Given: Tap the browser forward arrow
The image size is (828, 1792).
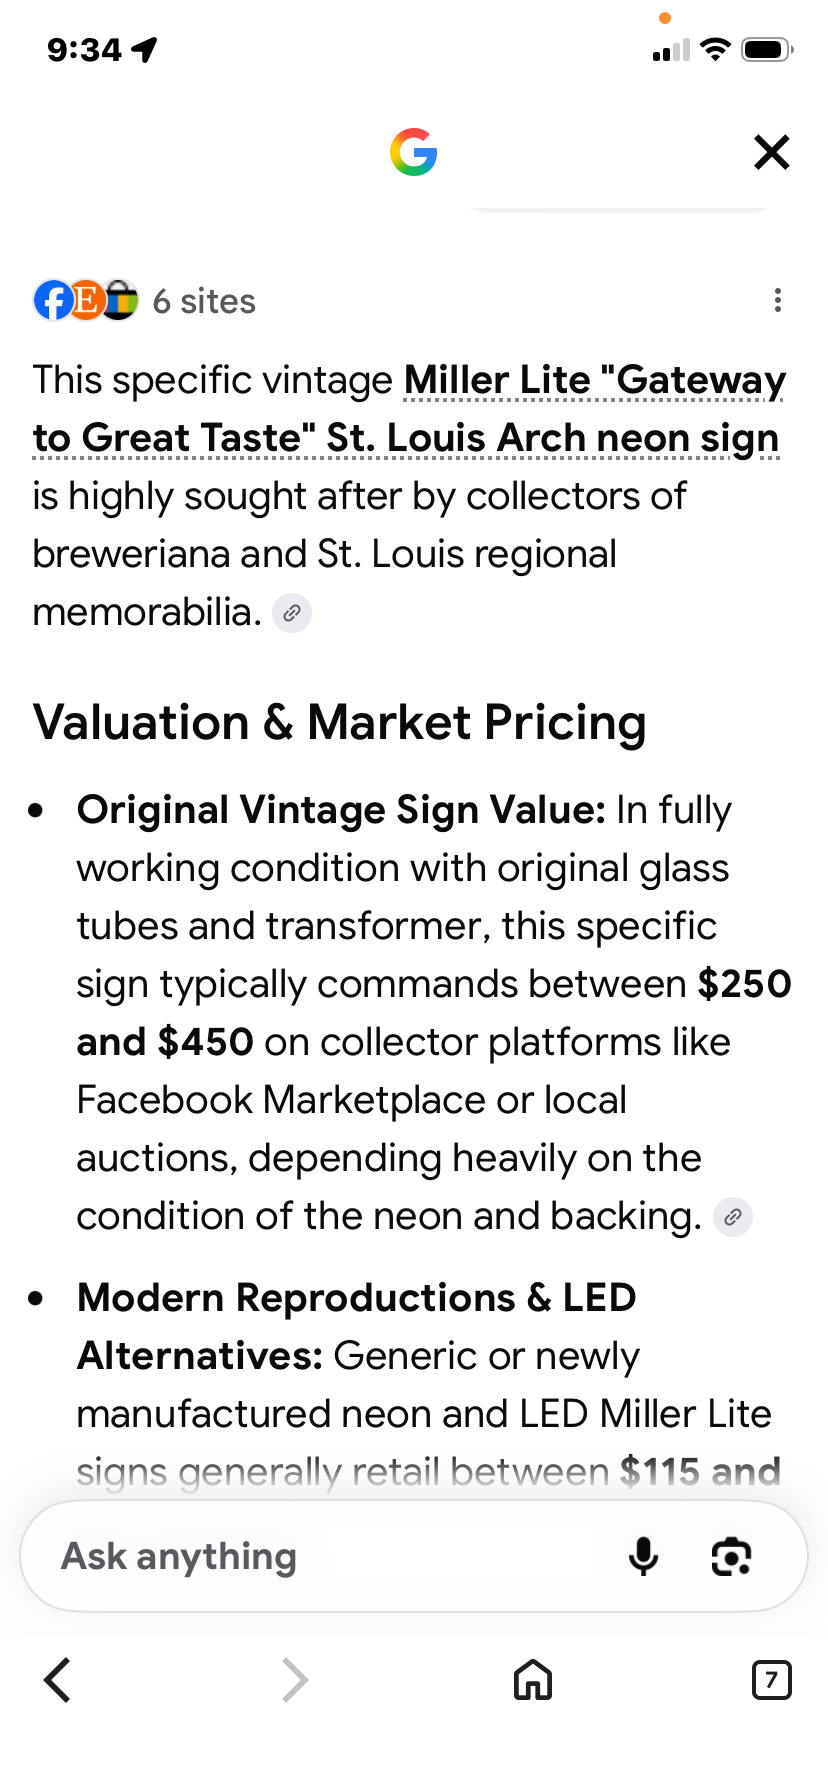Looking at the screenshot, I should [294, 1680].
